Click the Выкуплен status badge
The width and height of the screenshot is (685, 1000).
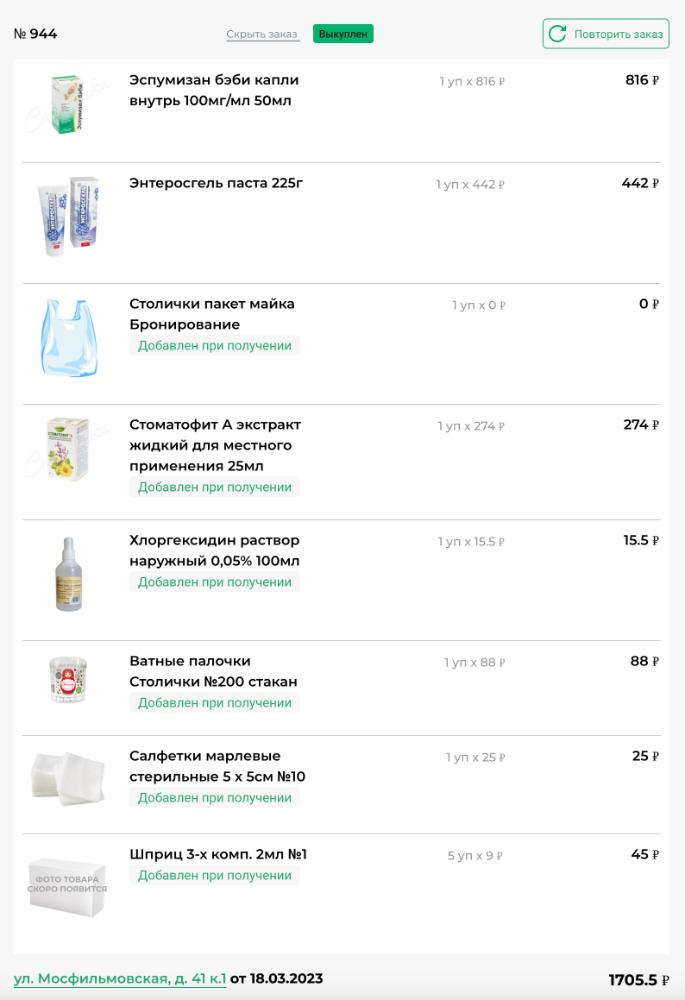pyautogui.click(x=343, y=34)
